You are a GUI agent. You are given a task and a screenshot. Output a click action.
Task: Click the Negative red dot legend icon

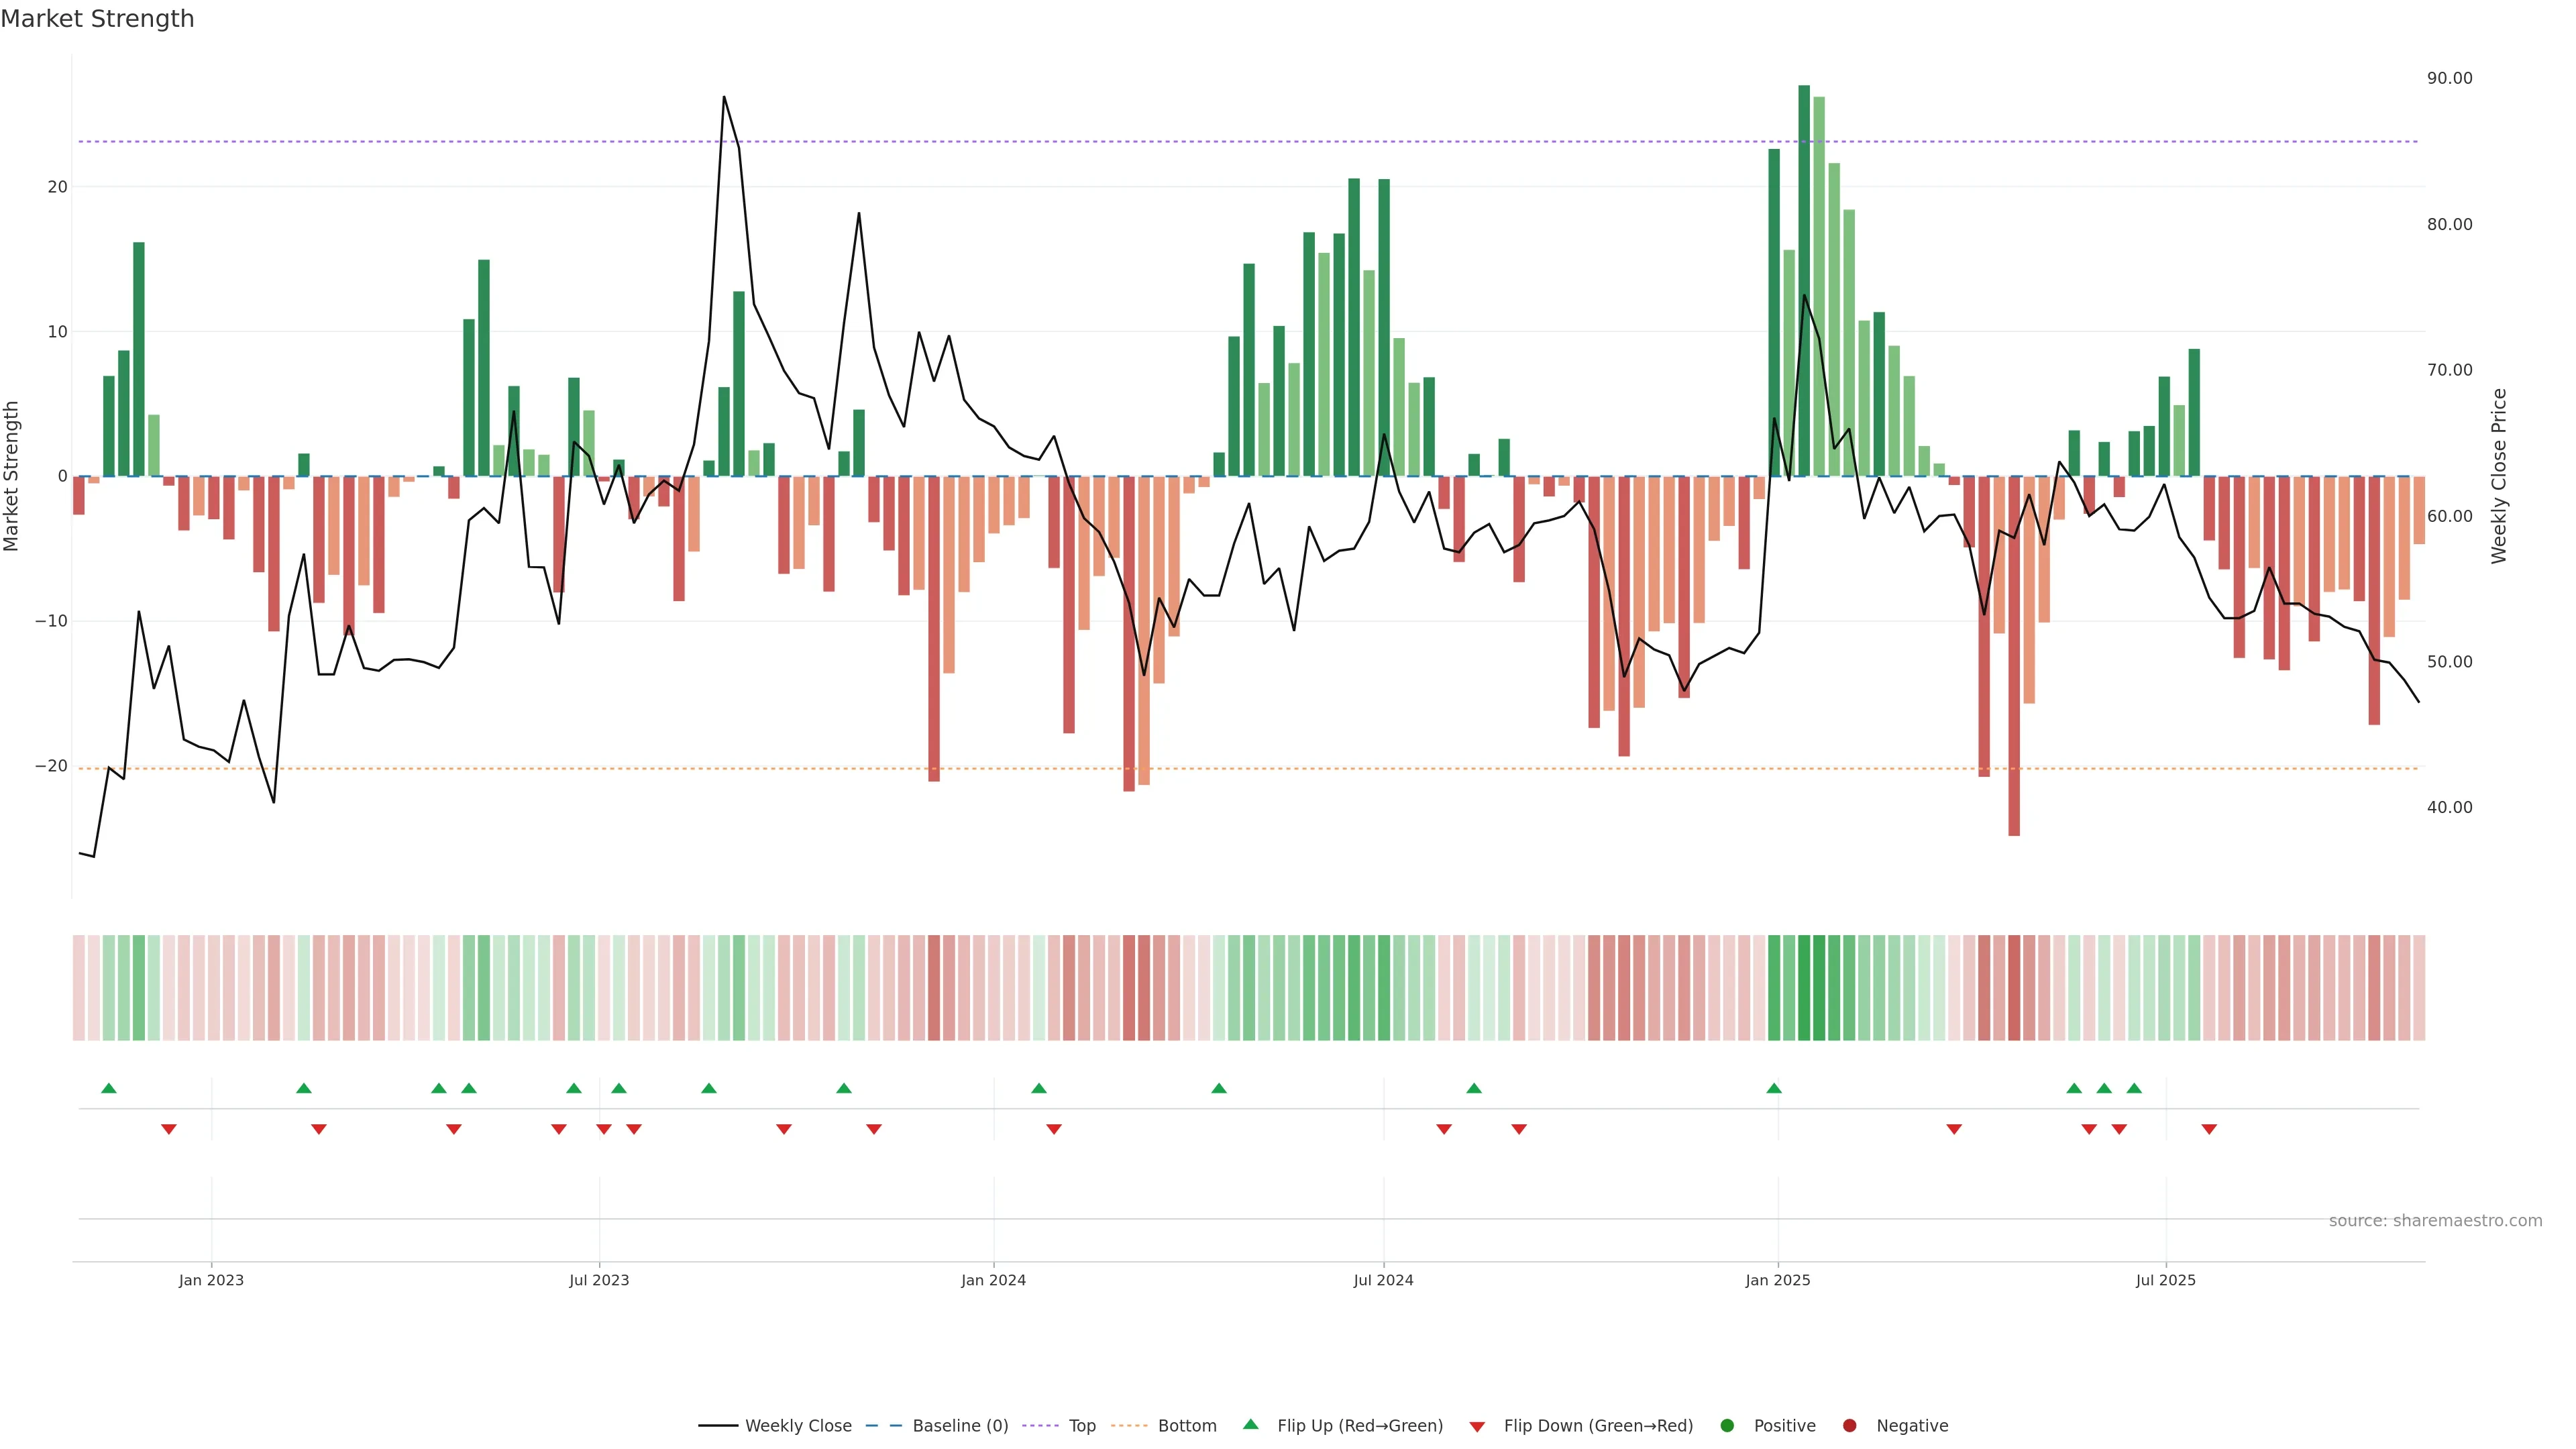(1849, 1425)
